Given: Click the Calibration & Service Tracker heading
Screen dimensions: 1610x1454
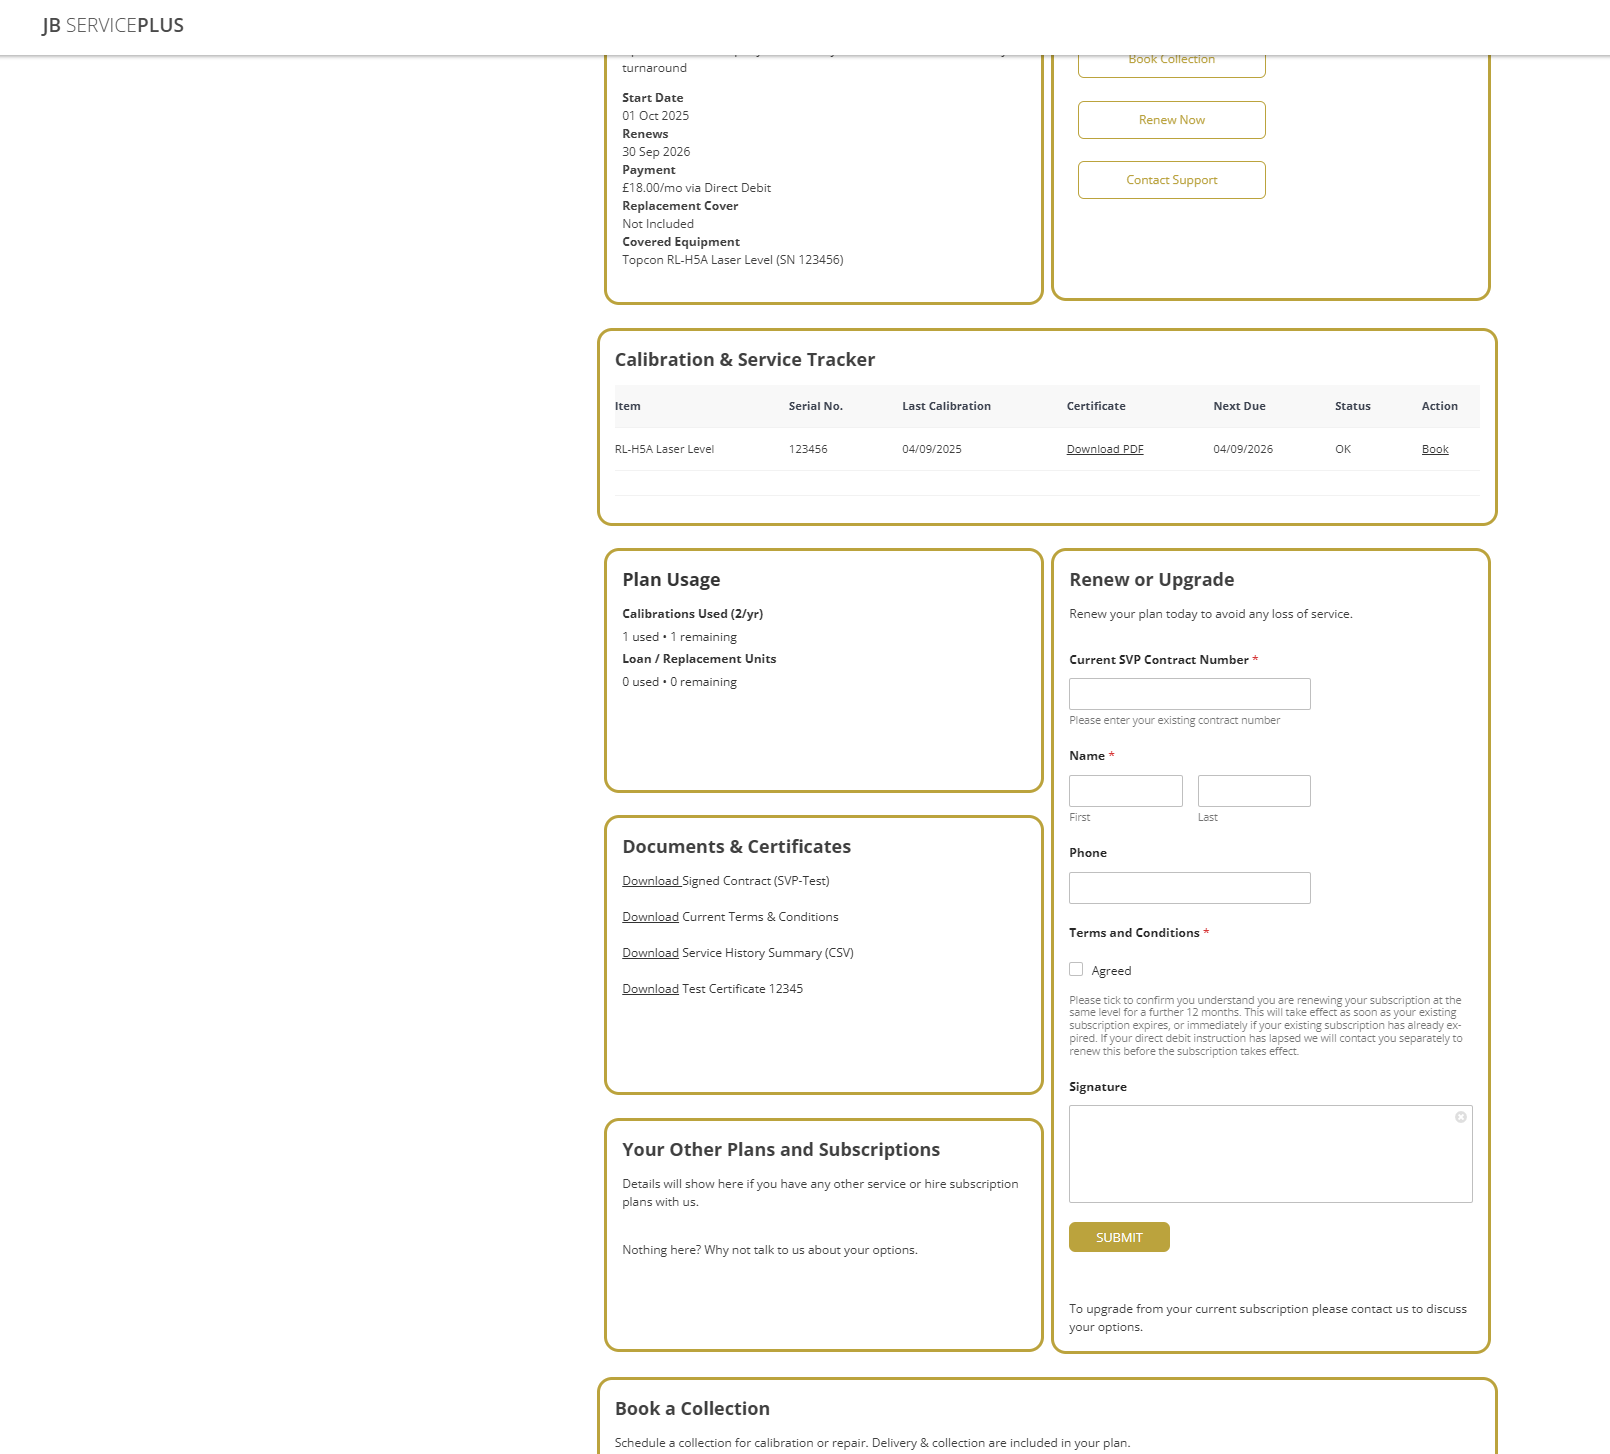Looking at the screenshot, I should [x=745, y=359].
